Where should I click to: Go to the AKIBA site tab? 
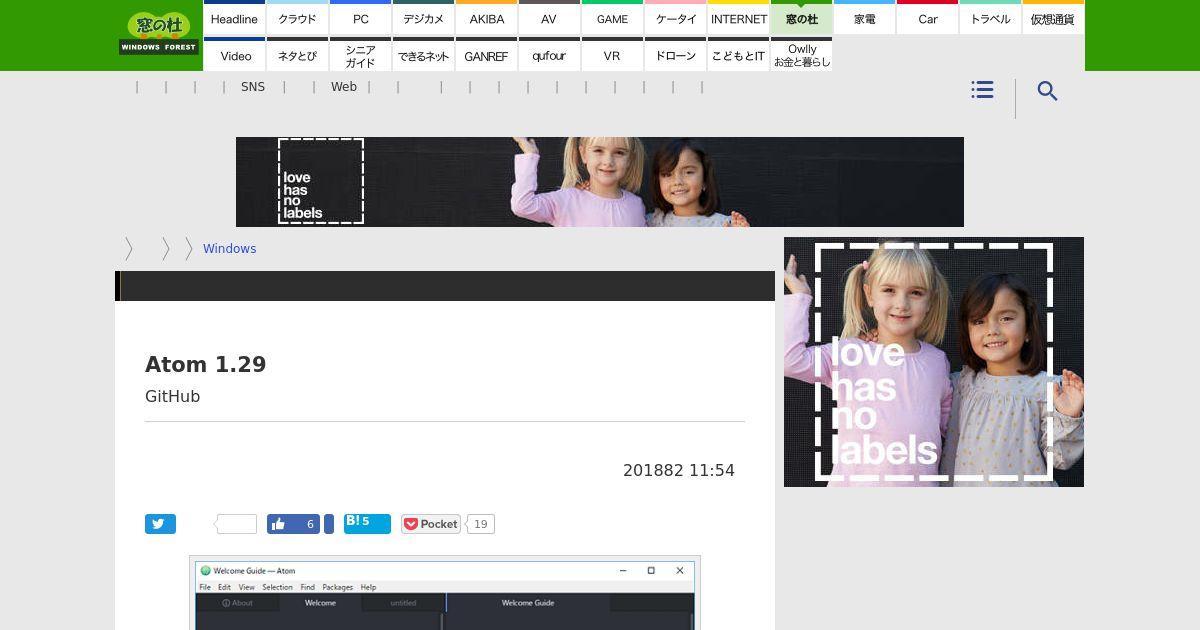click(x=486, y=18)
